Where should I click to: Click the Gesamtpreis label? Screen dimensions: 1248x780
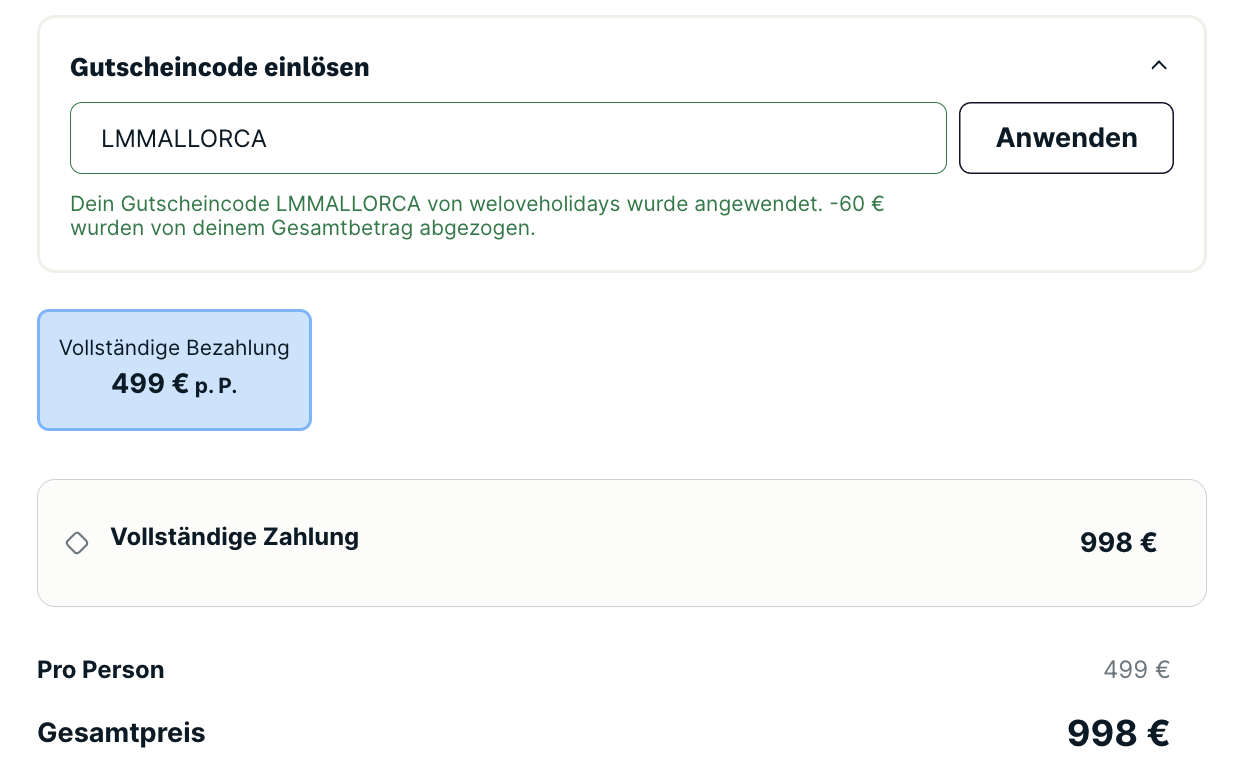pos(121,733)
